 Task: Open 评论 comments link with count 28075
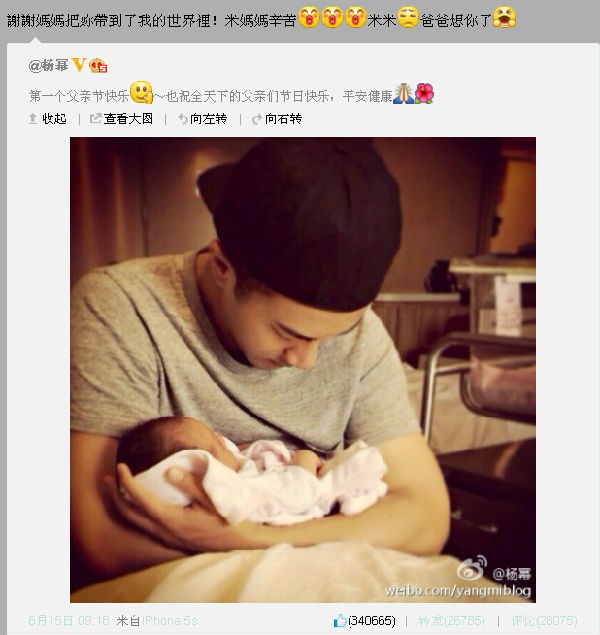544,620
